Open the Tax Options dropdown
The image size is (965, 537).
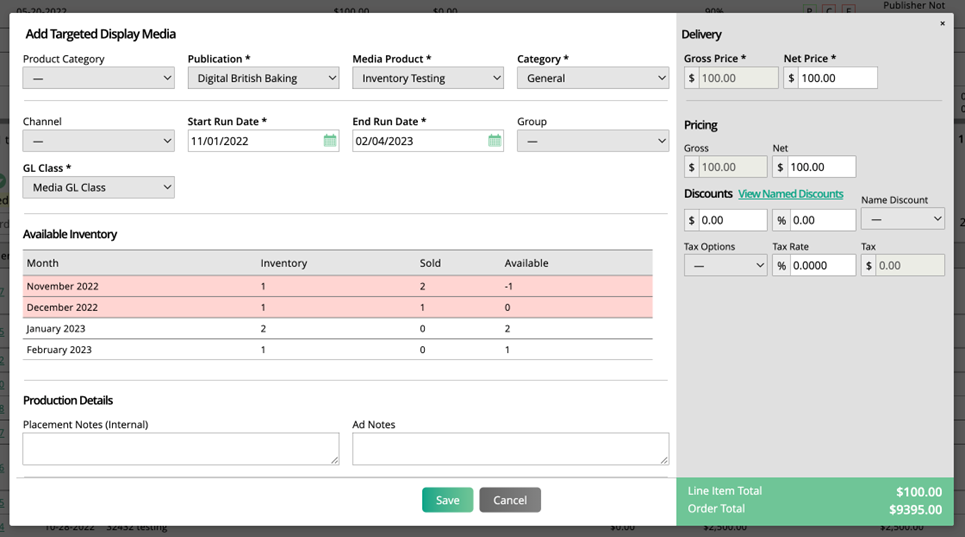click(725, 265)
